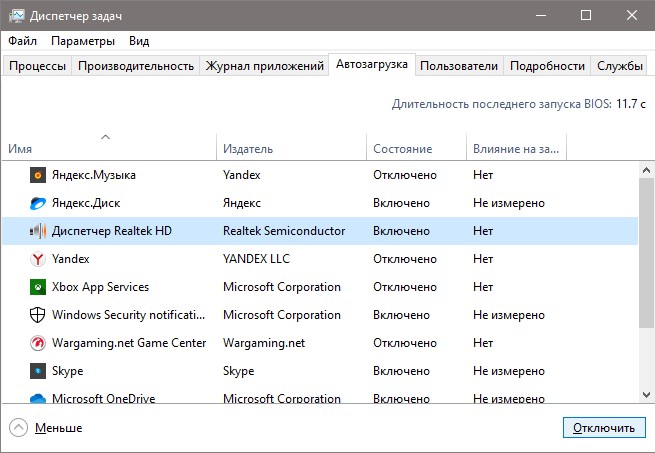Image resolution: width=655 pixels, height=453 pixels.
Task: Sort by Влияние на за... column header
Action: 516,147
